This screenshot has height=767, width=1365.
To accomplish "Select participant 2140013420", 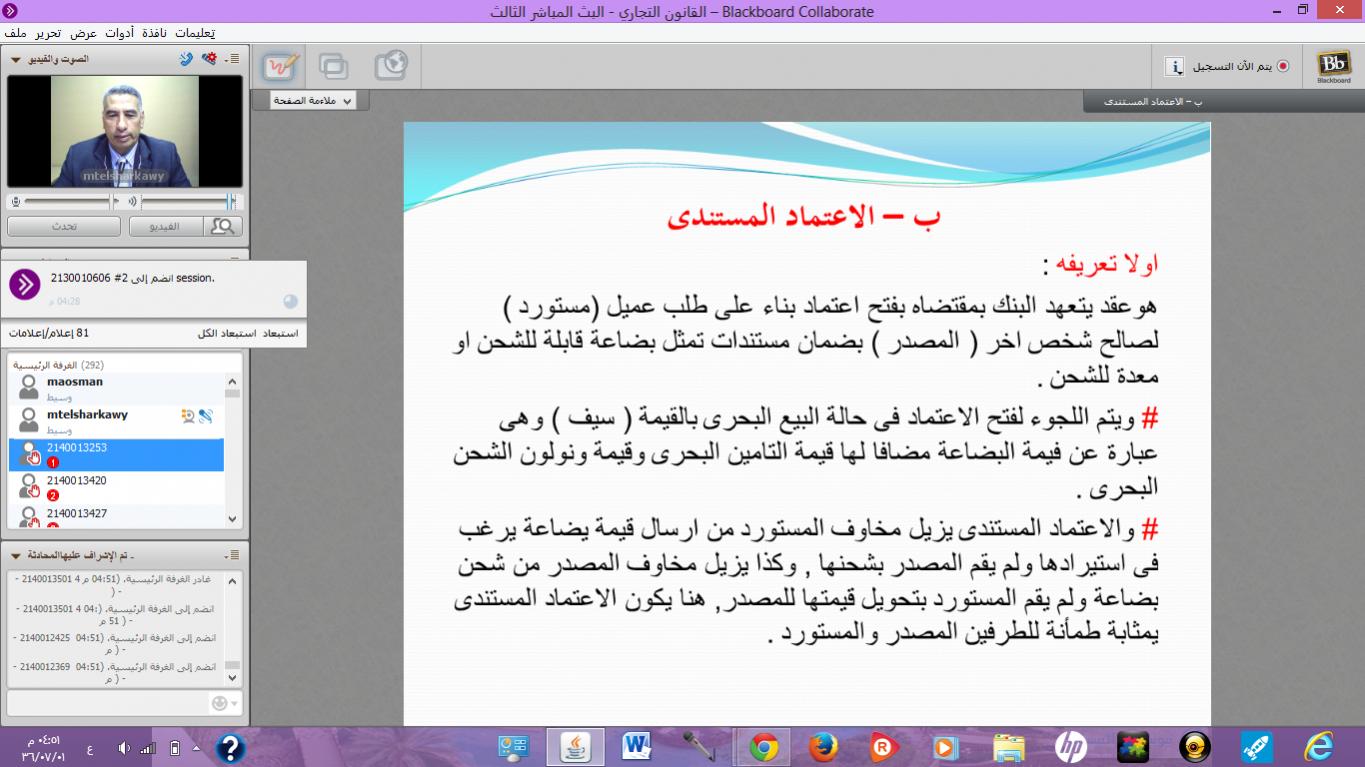I will coord(115,488).
